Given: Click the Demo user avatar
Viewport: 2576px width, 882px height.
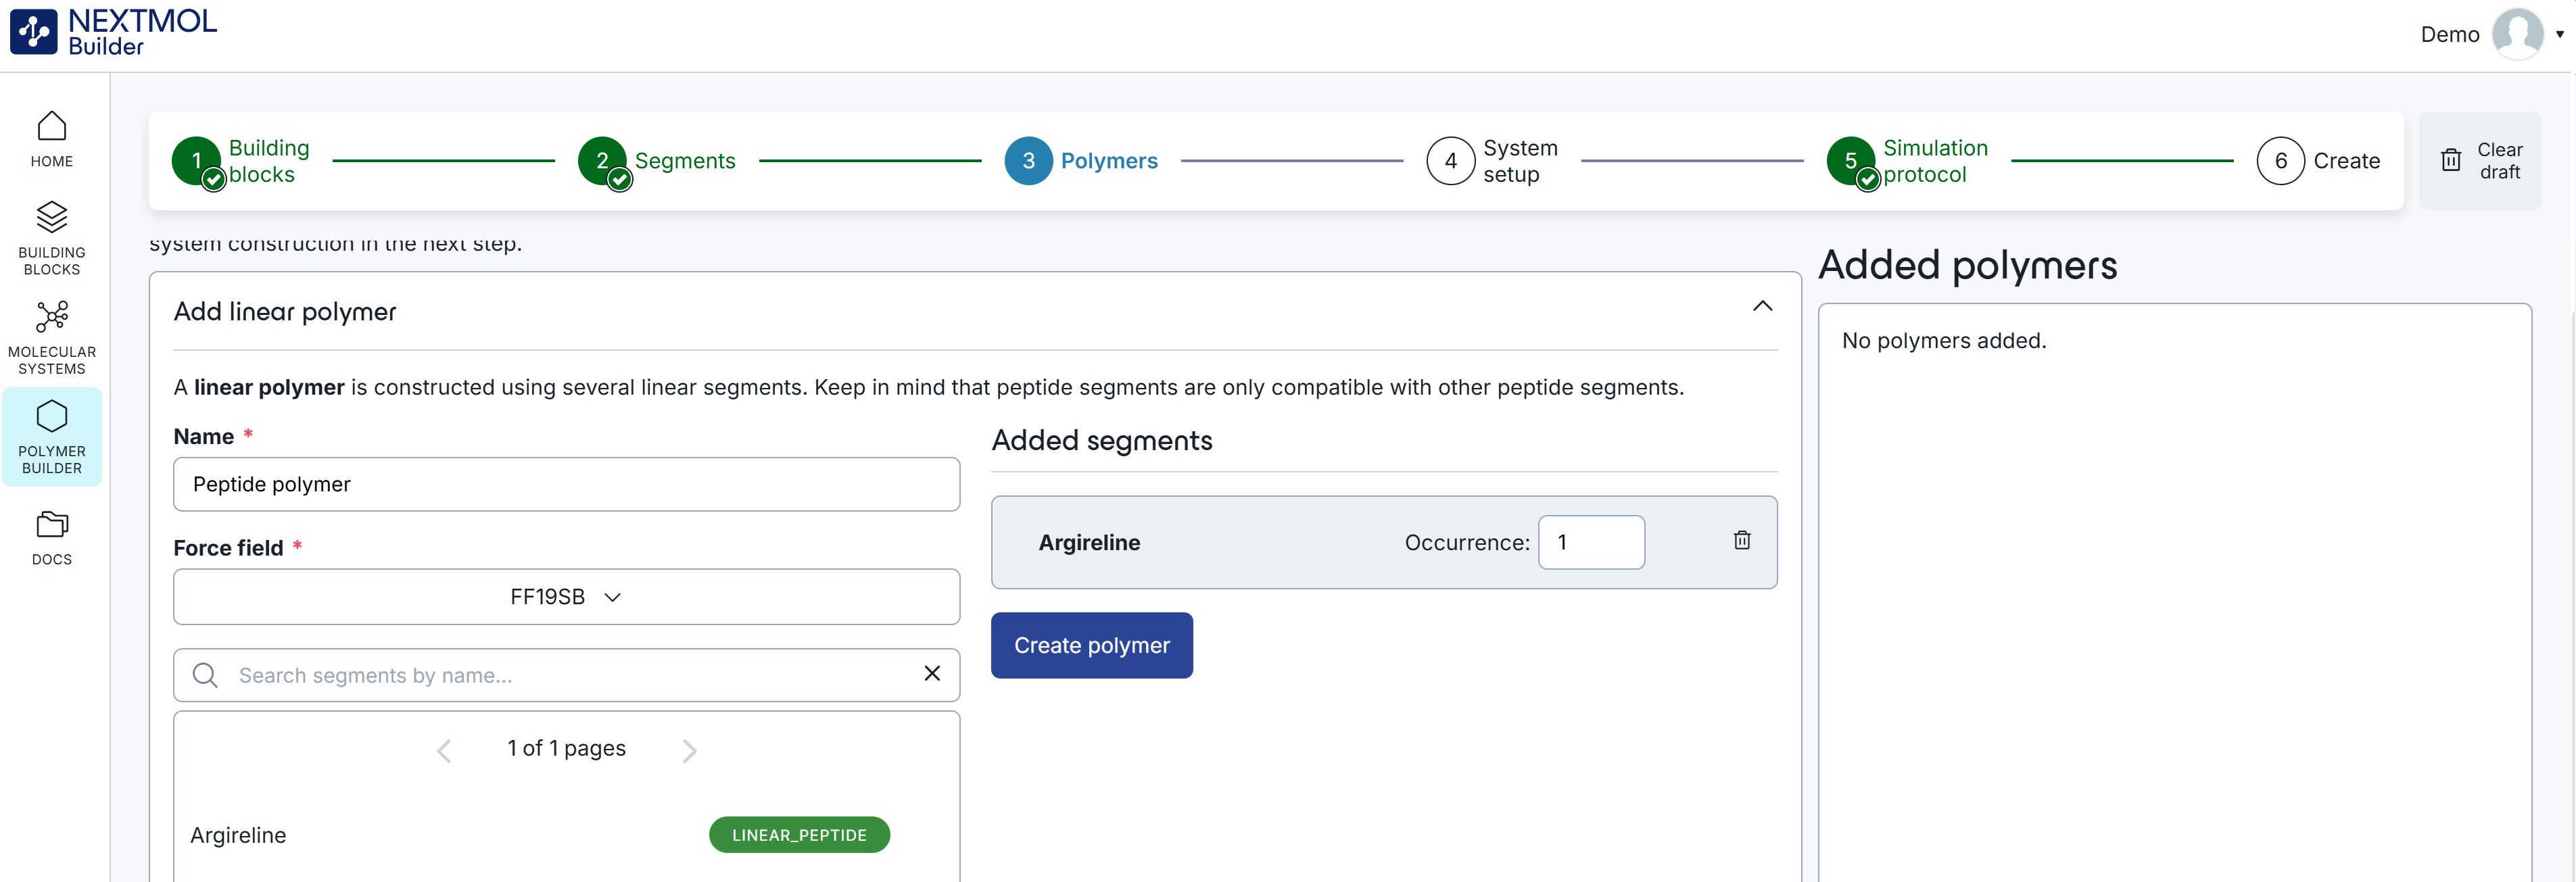Looking at the screenshot, I should coord(2516,34).
